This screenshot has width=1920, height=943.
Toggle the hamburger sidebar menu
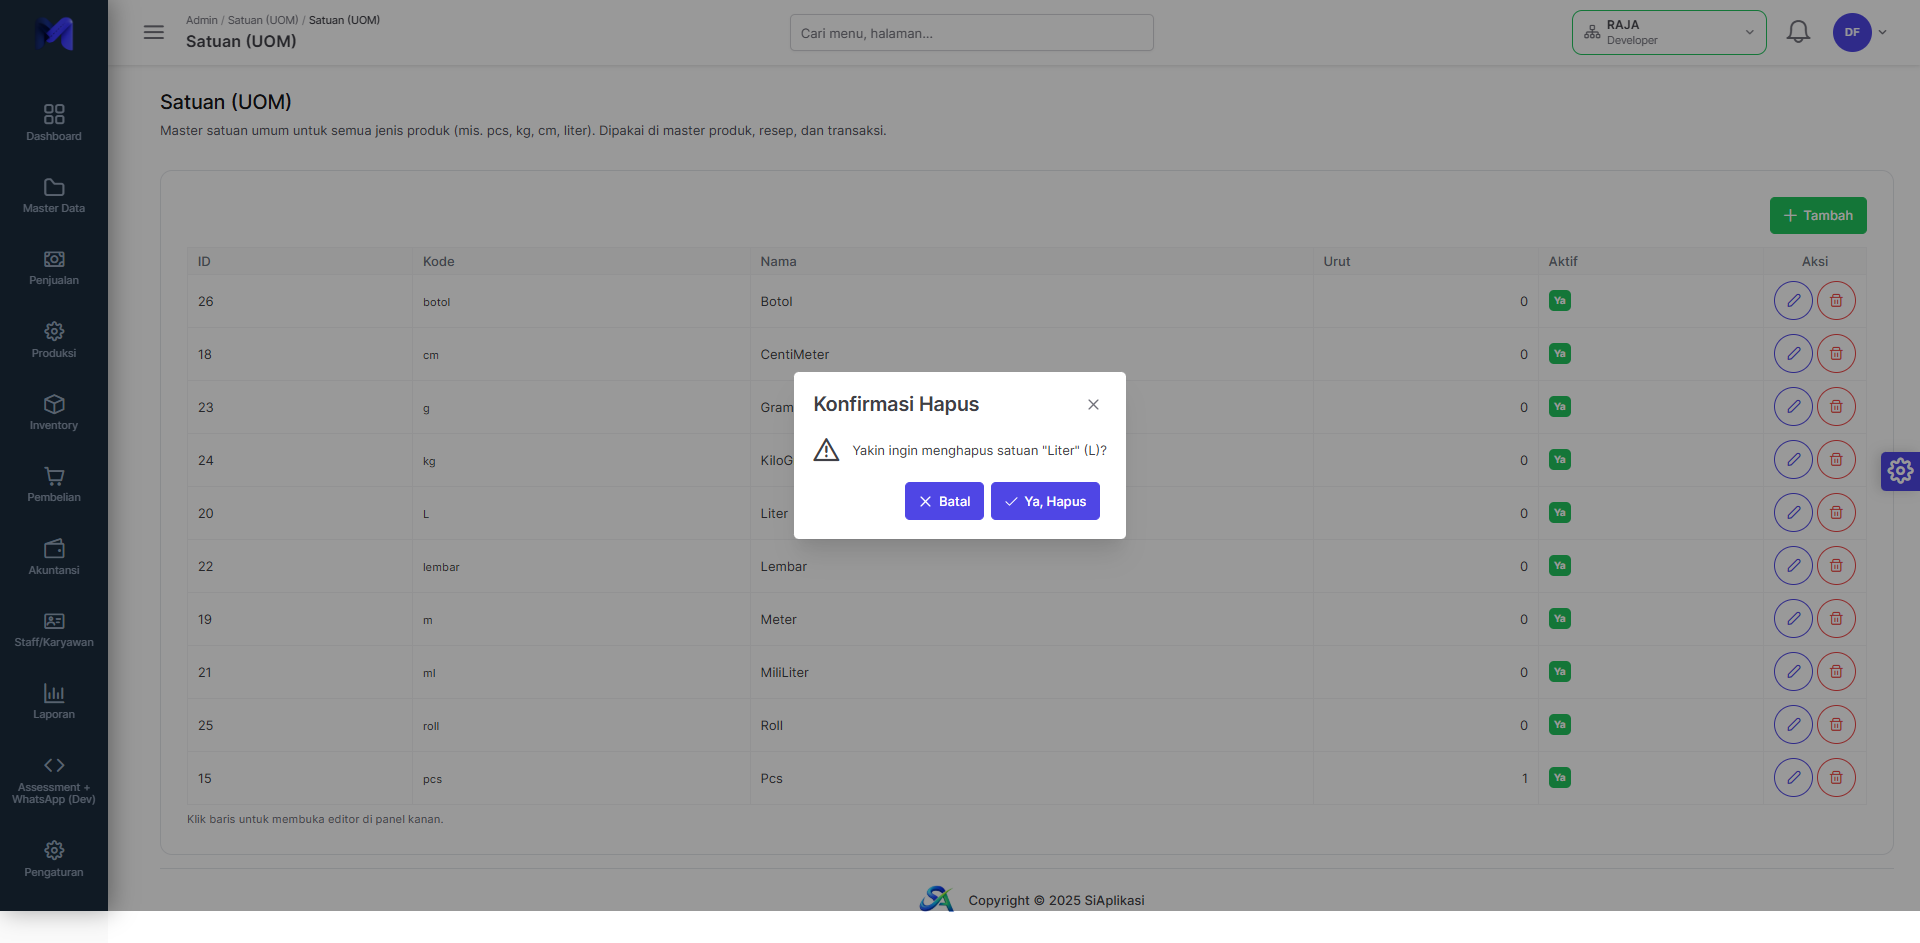click(154, 32)
